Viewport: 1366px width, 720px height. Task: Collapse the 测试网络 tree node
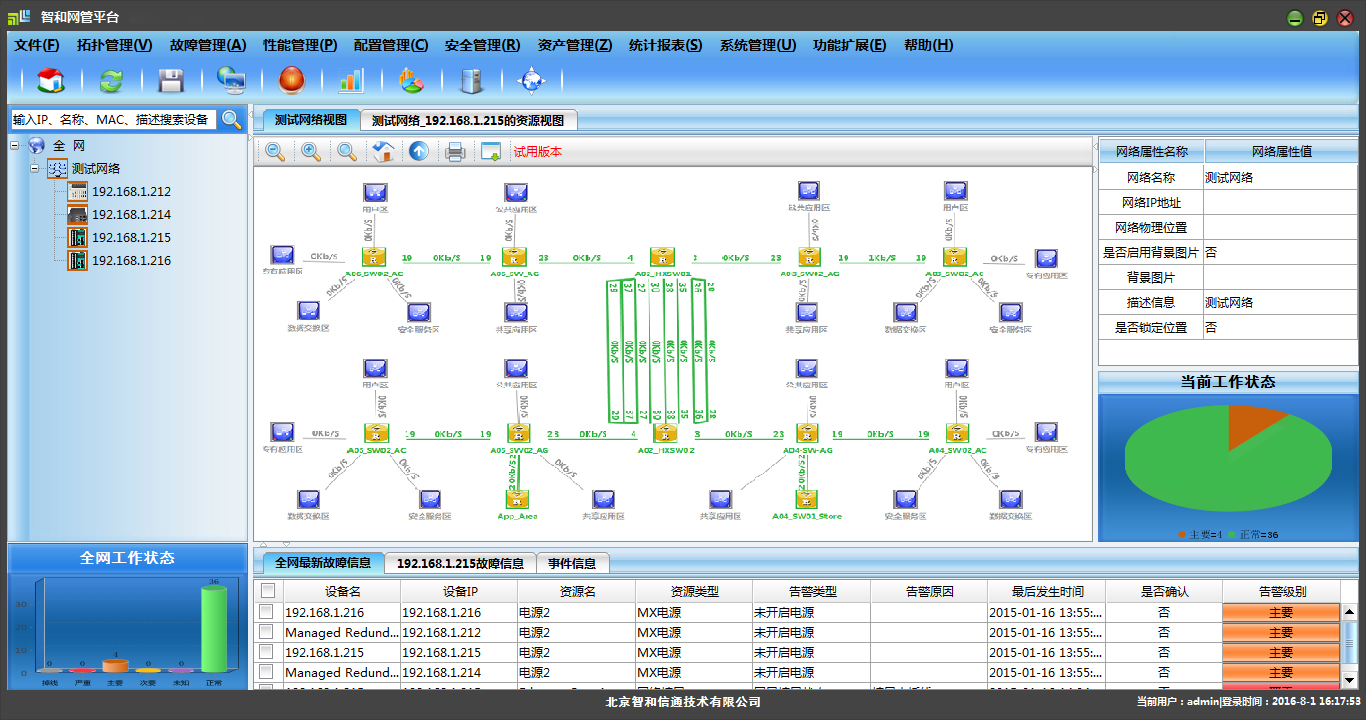pyautogui.click(x=35, y=169)
